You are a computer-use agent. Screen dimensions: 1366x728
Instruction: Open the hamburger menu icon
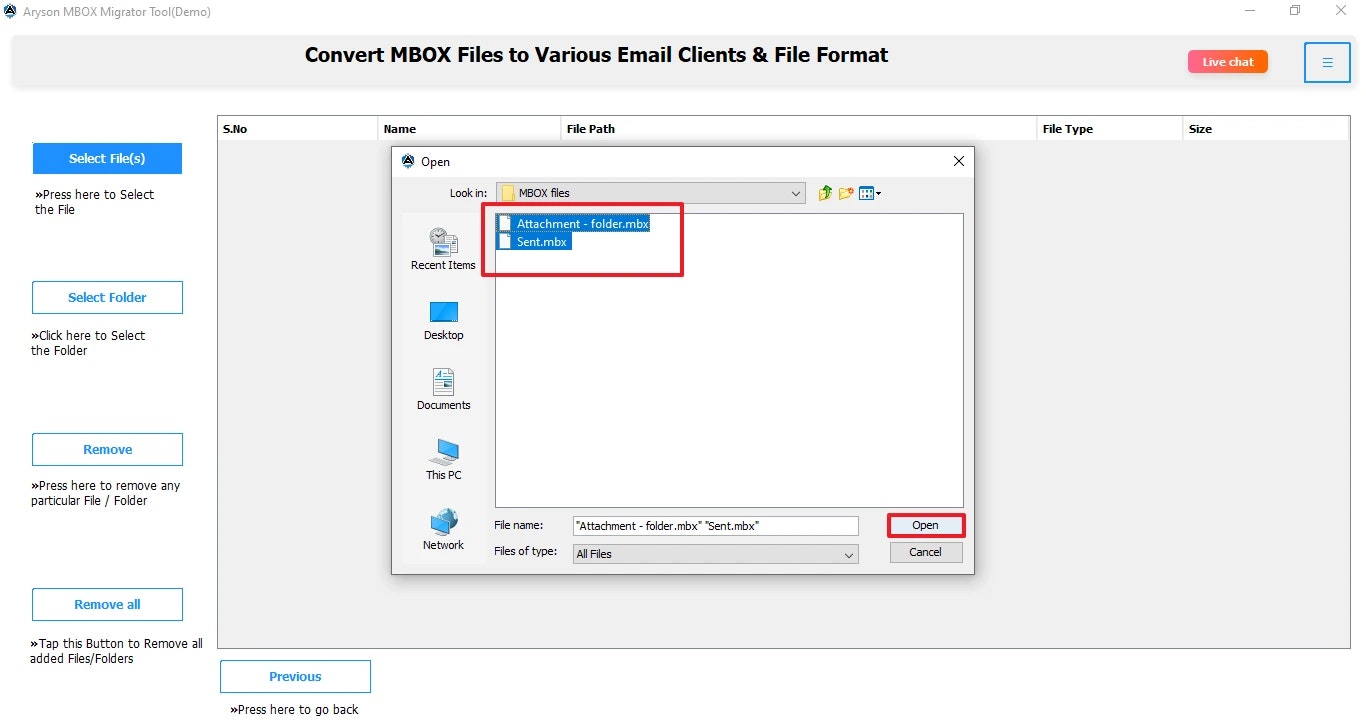[x=1327, y=62]
